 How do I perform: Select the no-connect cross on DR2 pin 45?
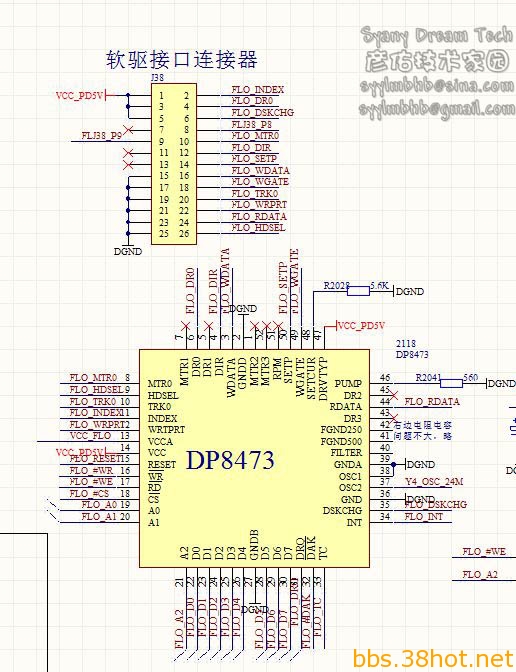[393, 395]
